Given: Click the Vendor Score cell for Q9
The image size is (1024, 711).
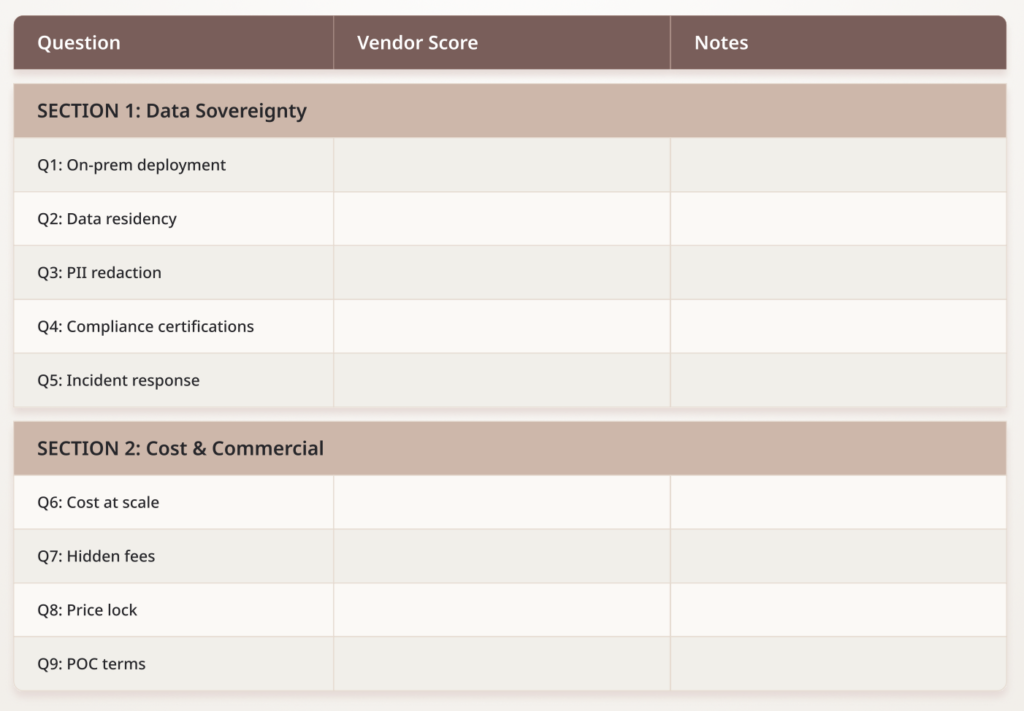Looking at the screenshot, I should (501, 665).
